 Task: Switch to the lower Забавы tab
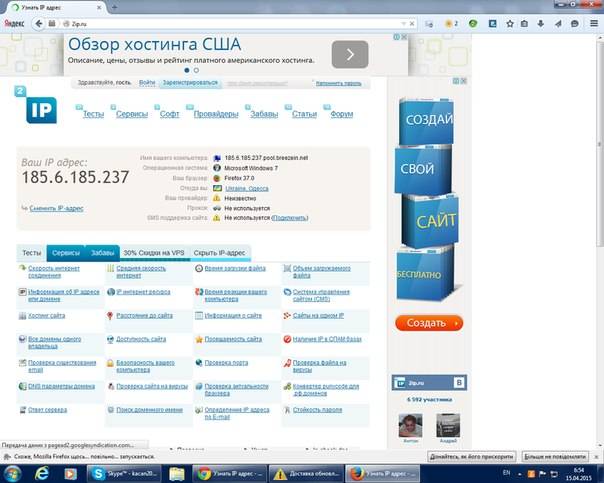tap(102, 253)
